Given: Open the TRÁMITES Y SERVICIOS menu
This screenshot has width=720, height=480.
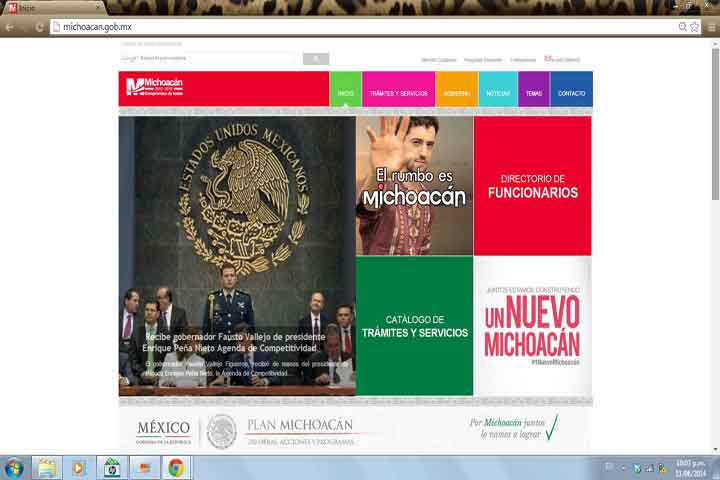Looking at the screenshot, I should tap(398, 92).
